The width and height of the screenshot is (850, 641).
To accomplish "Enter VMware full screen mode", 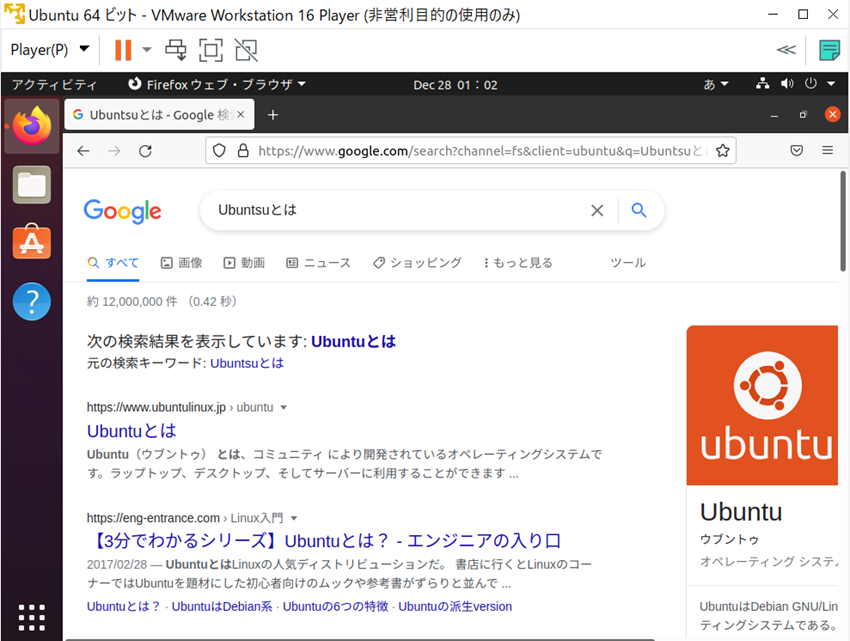I will (210, 50).
